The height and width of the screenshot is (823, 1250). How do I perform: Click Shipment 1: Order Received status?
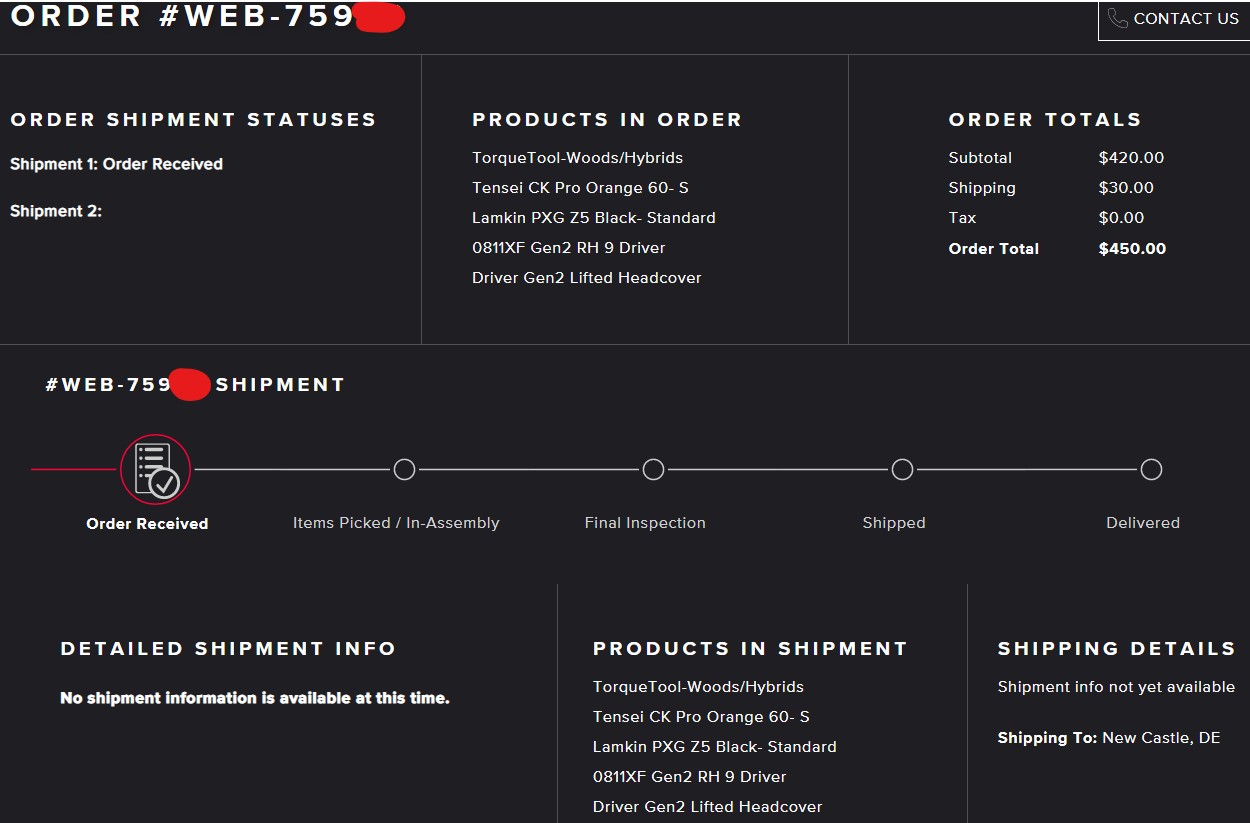pyautogui.click(x=116, y=164)
